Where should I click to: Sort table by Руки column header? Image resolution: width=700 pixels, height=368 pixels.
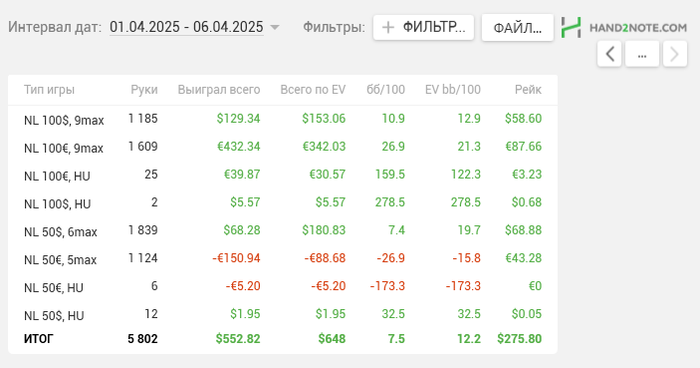click(144, 90)
